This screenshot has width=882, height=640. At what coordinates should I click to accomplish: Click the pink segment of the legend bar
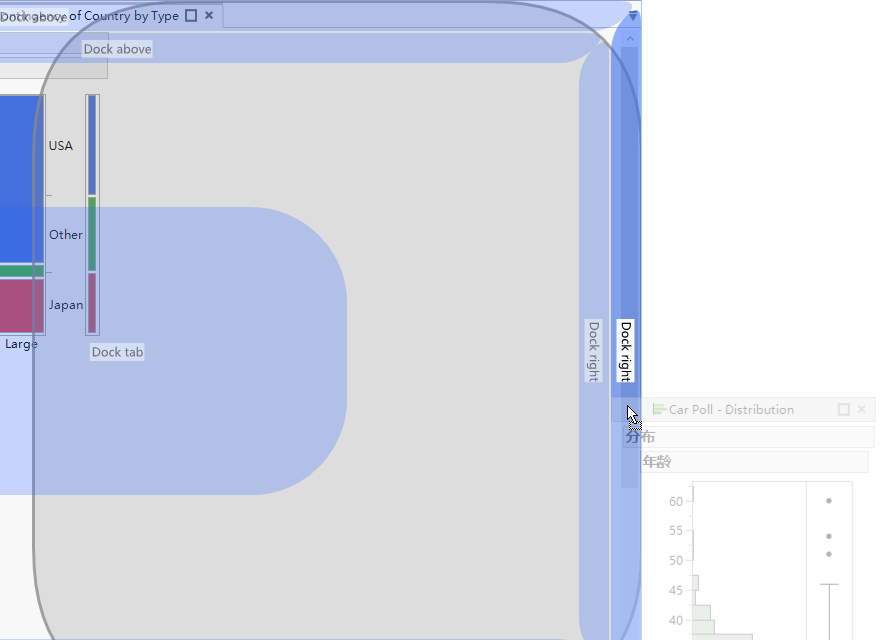(x=92, y=303)
